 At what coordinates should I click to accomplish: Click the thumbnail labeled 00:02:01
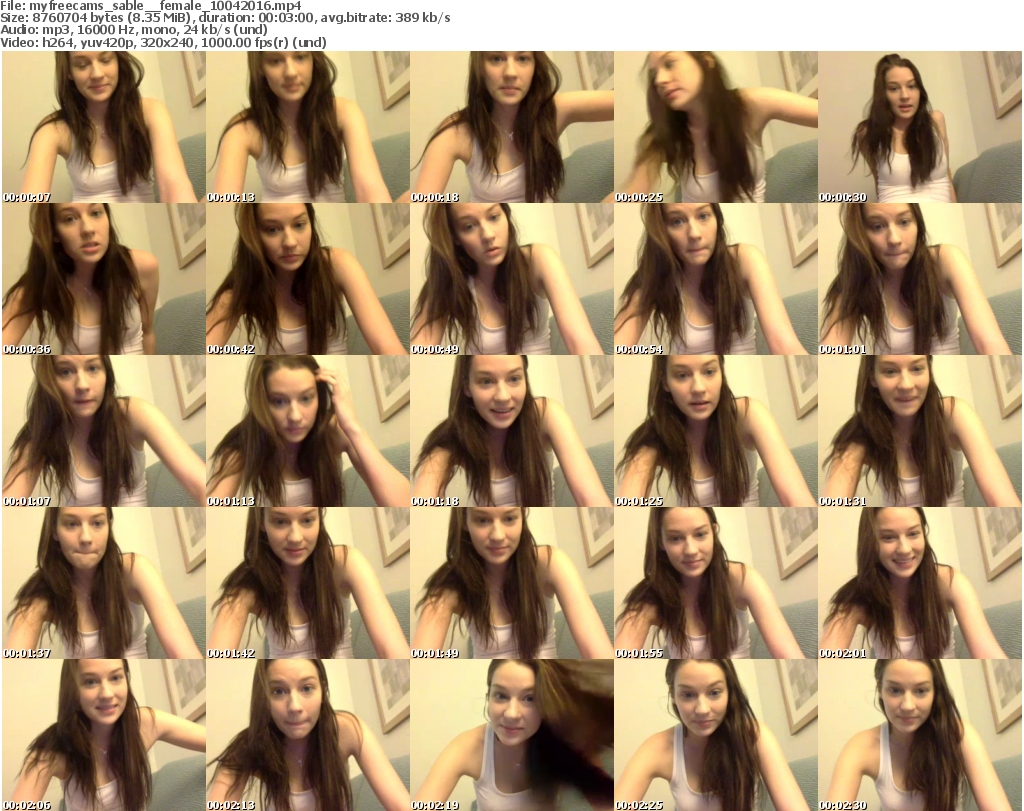[920, 583]
